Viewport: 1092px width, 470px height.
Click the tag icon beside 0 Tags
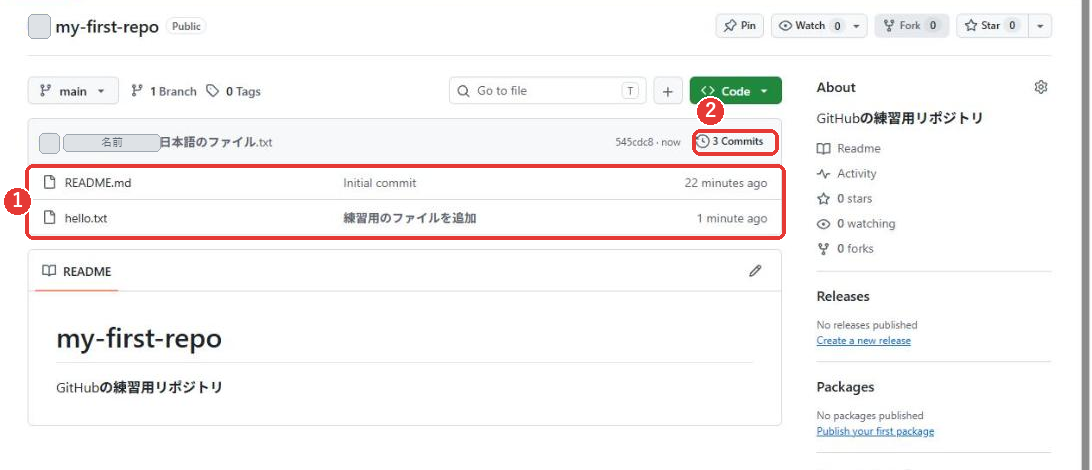(x=213, y=91)
